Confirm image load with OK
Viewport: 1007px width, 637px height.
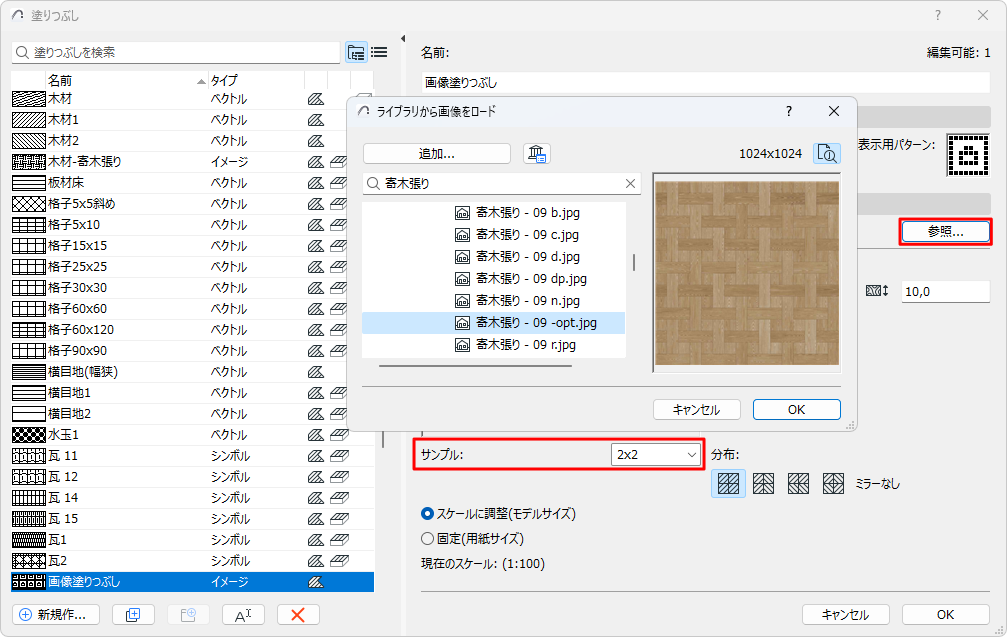(796, 409)
